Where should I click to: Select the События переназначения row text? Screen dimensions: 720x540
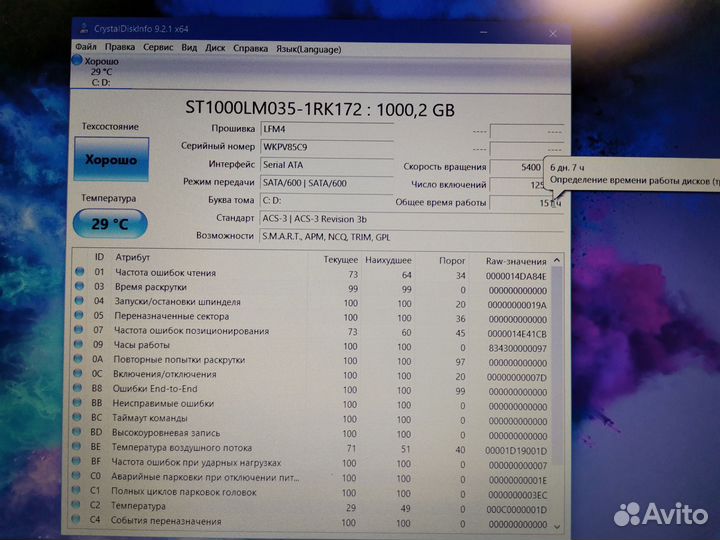click(x=166, y=521)
